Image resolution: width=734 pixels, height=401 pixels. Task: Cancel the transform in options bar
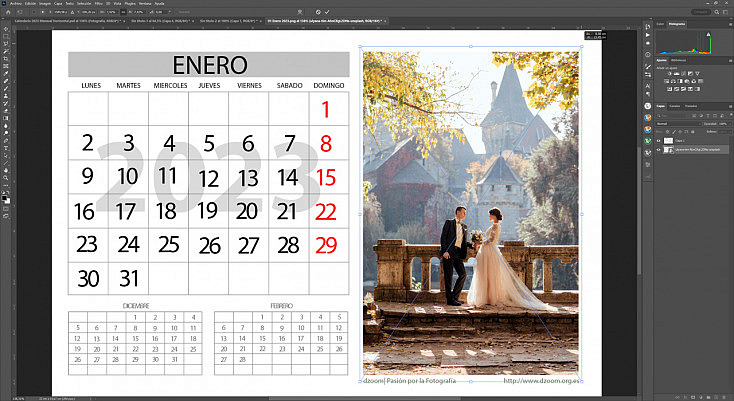pyautogui.click(x=318, y=12)
